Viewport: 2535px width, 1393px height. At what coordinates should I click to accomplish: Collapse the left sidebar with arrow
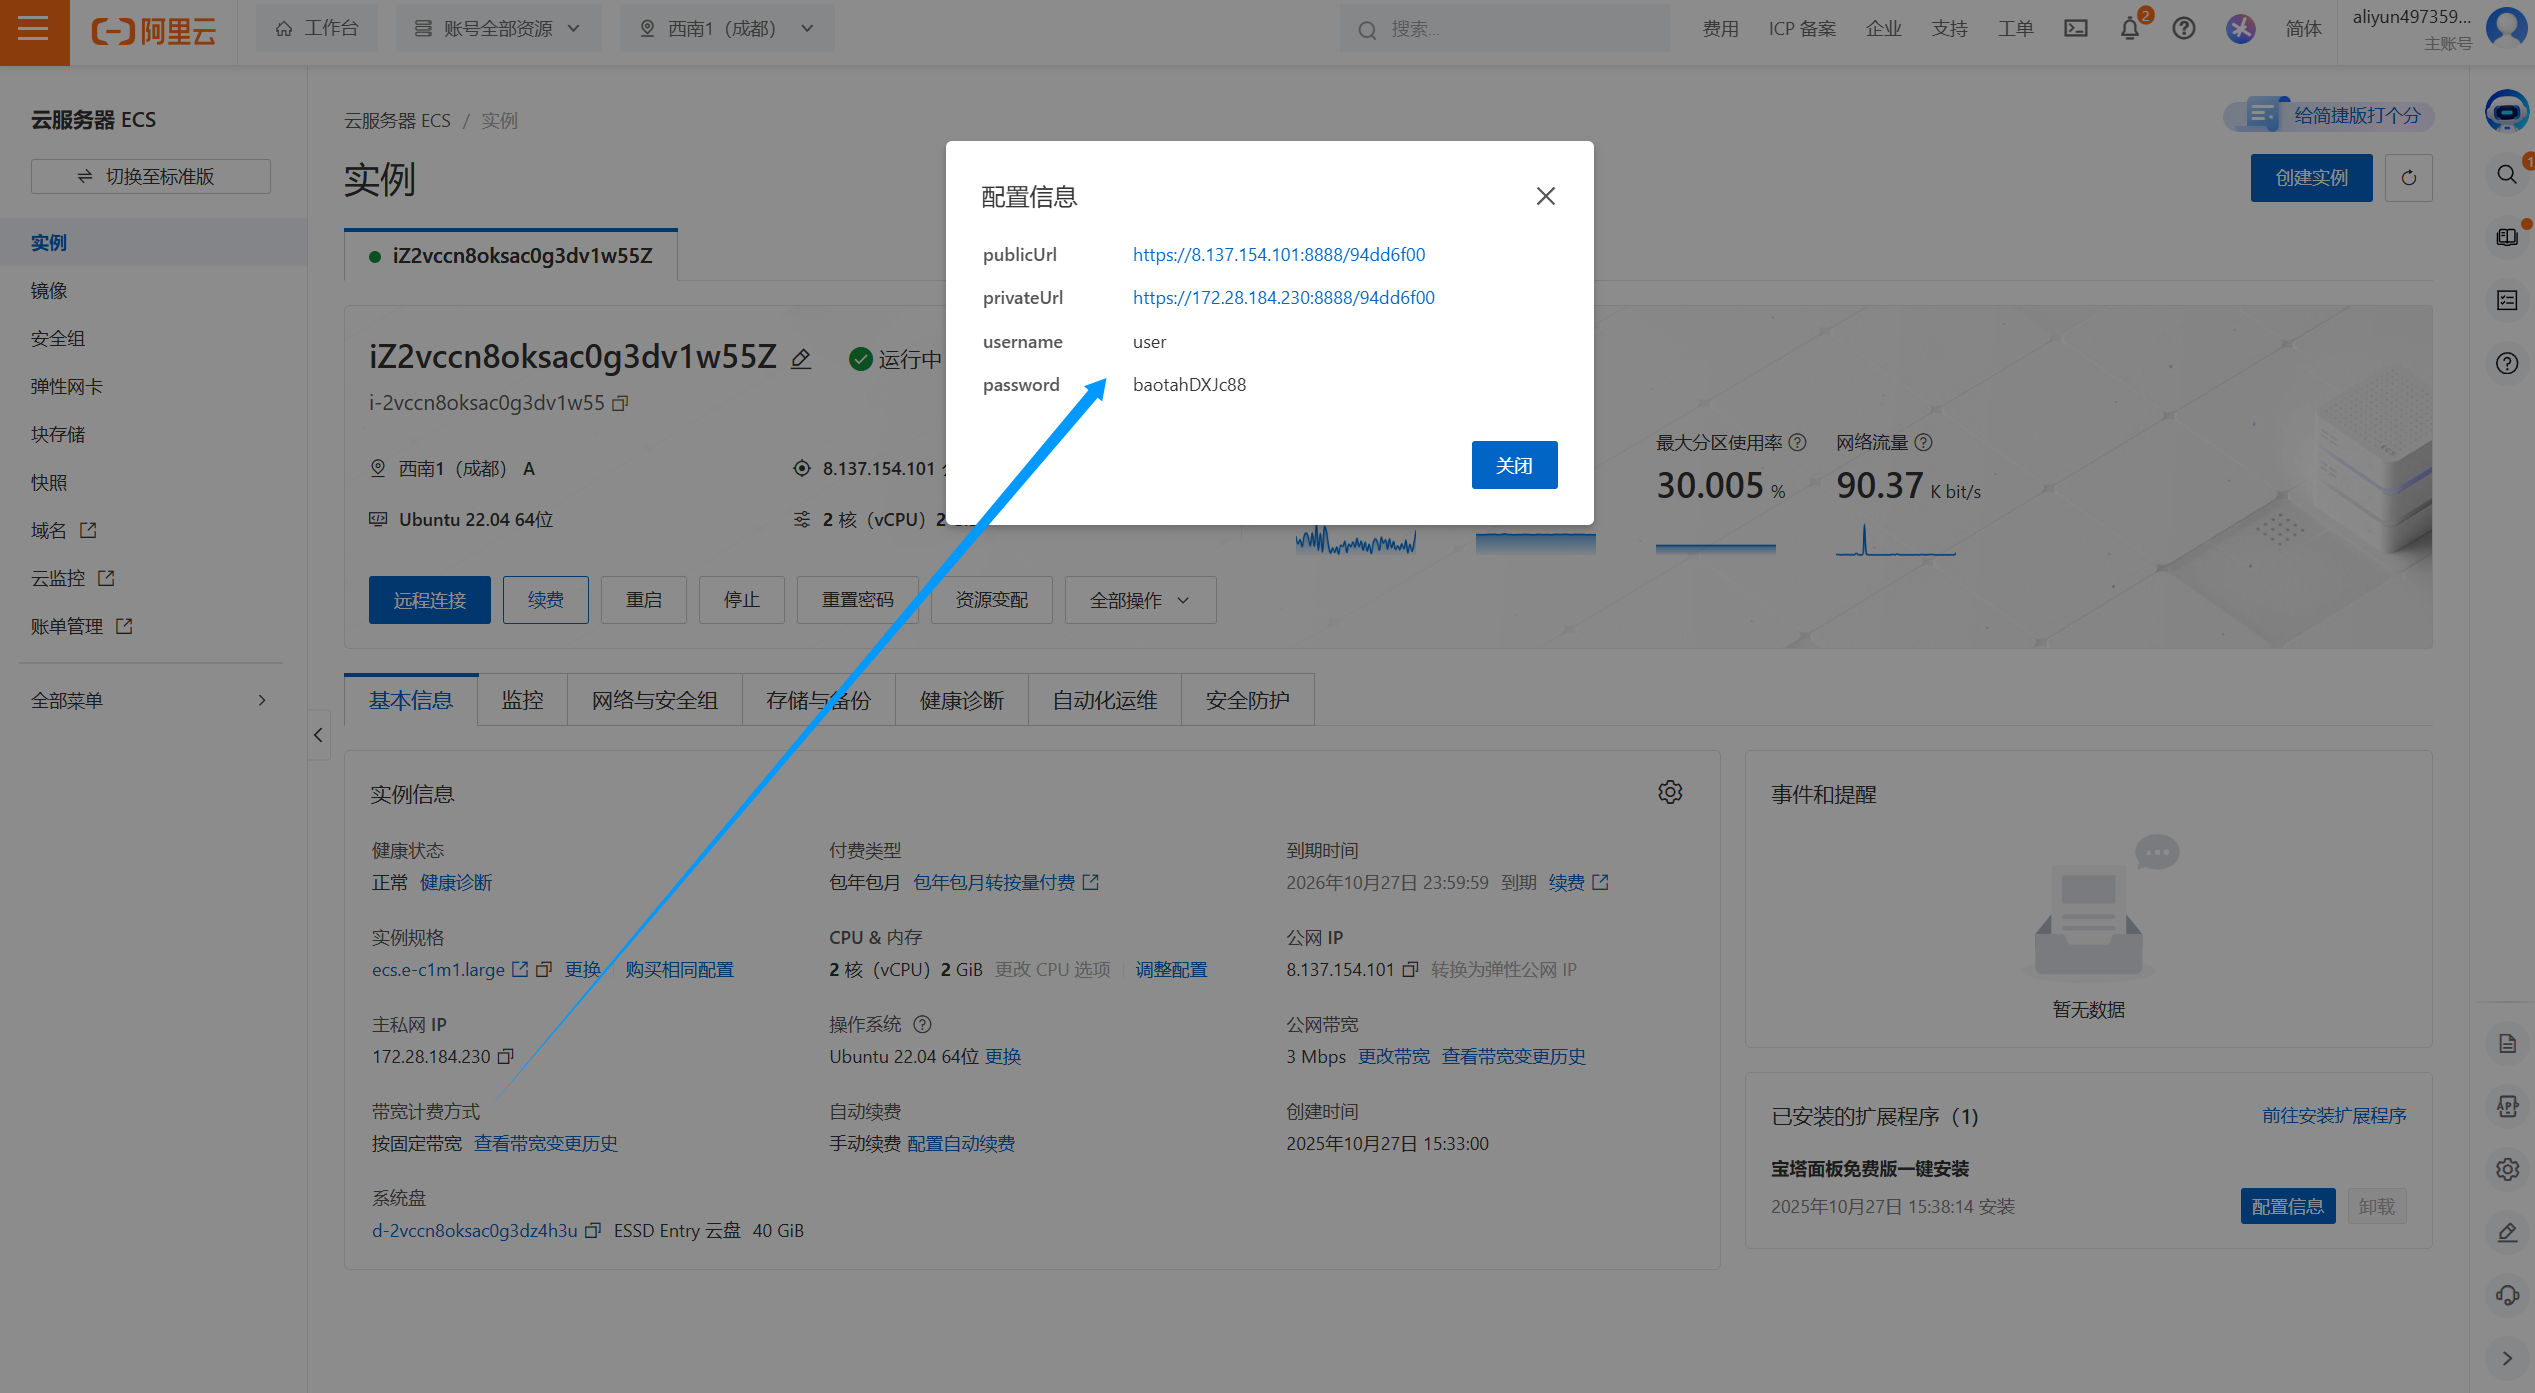318,736
